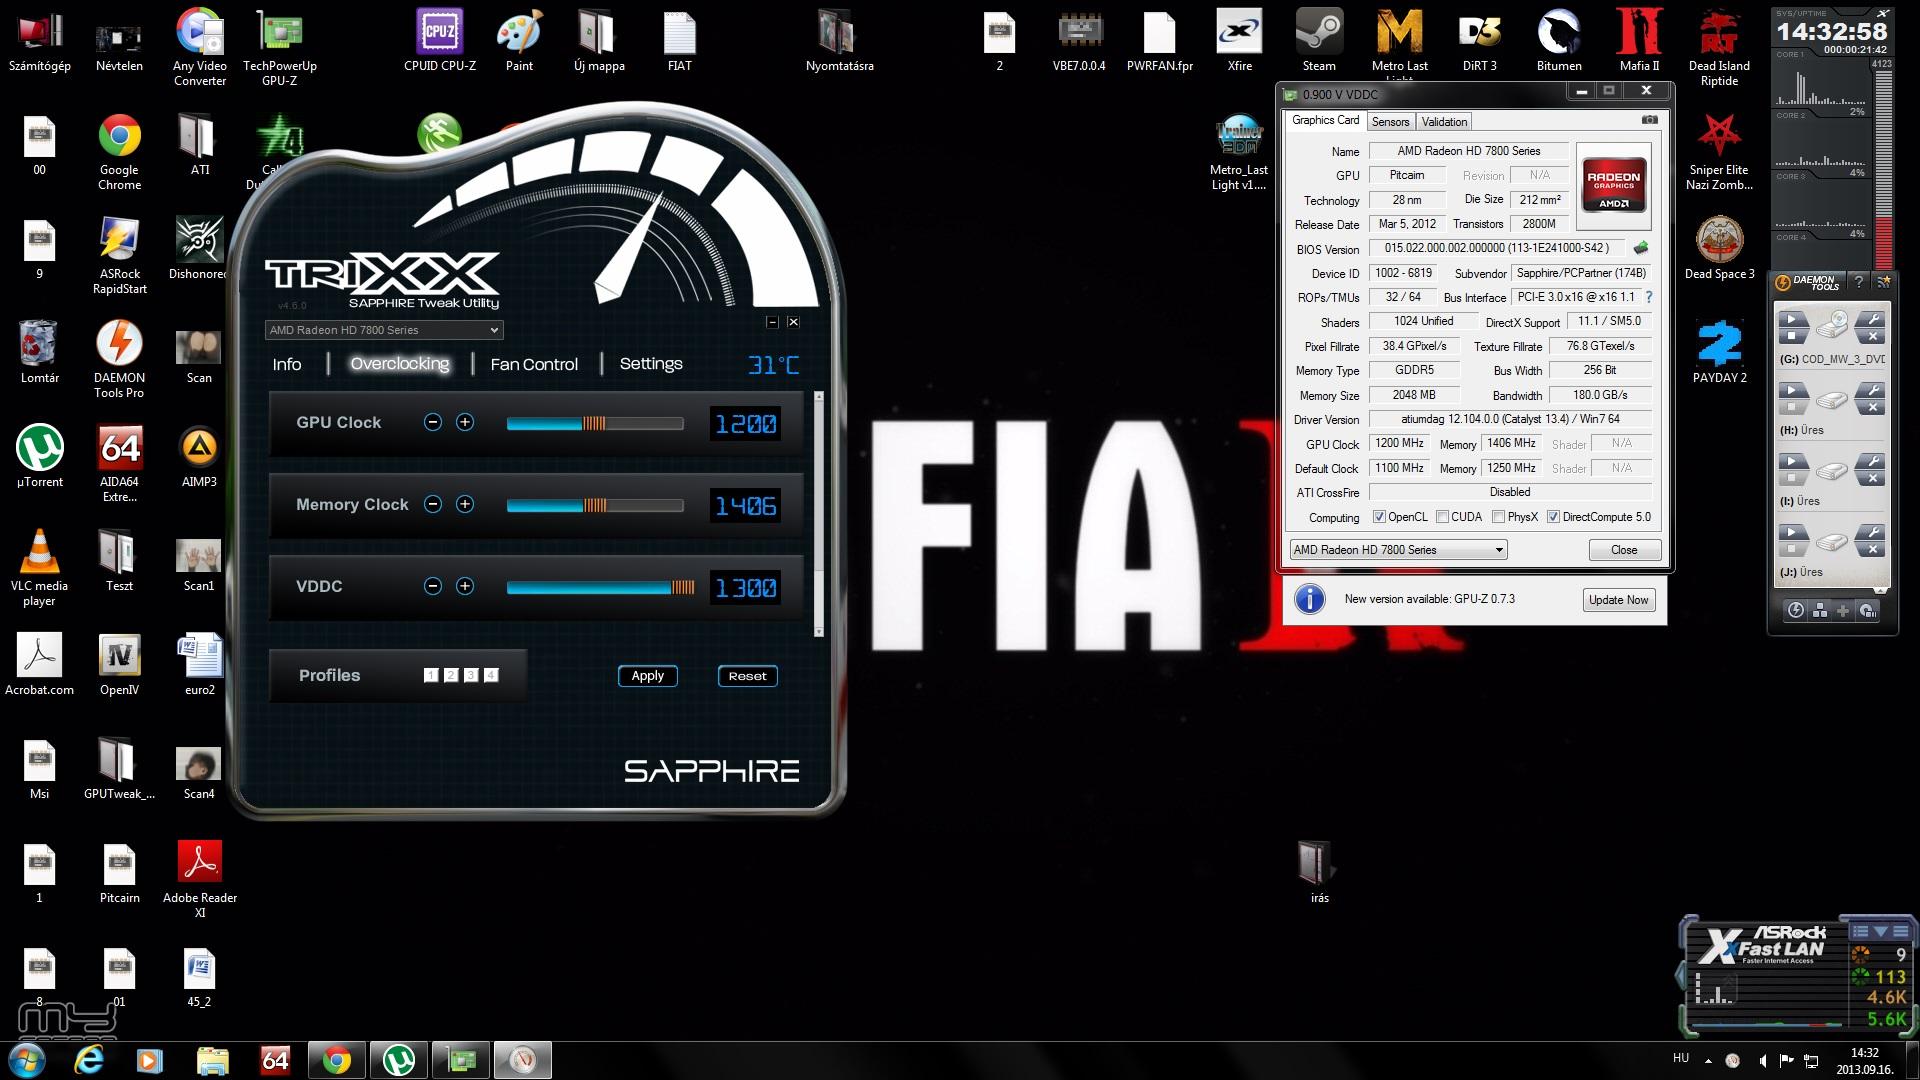Open the DiRT 3 game icon
Image resolution: width=1920 pixels, height=1080 pixels.
pyautogui.click(x=1480, y=41)
